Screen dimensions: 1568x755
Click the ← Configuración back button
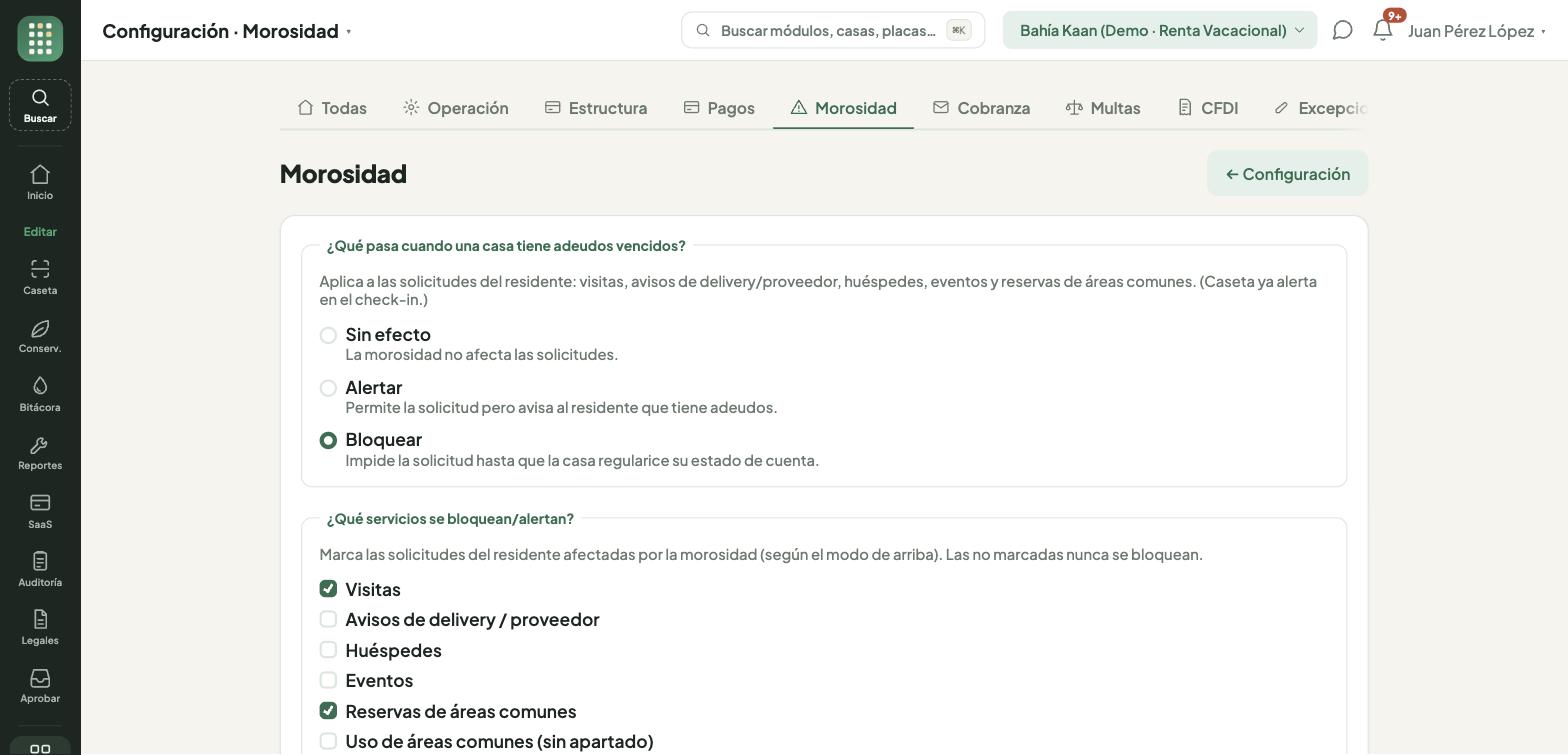pos(1288,174)
